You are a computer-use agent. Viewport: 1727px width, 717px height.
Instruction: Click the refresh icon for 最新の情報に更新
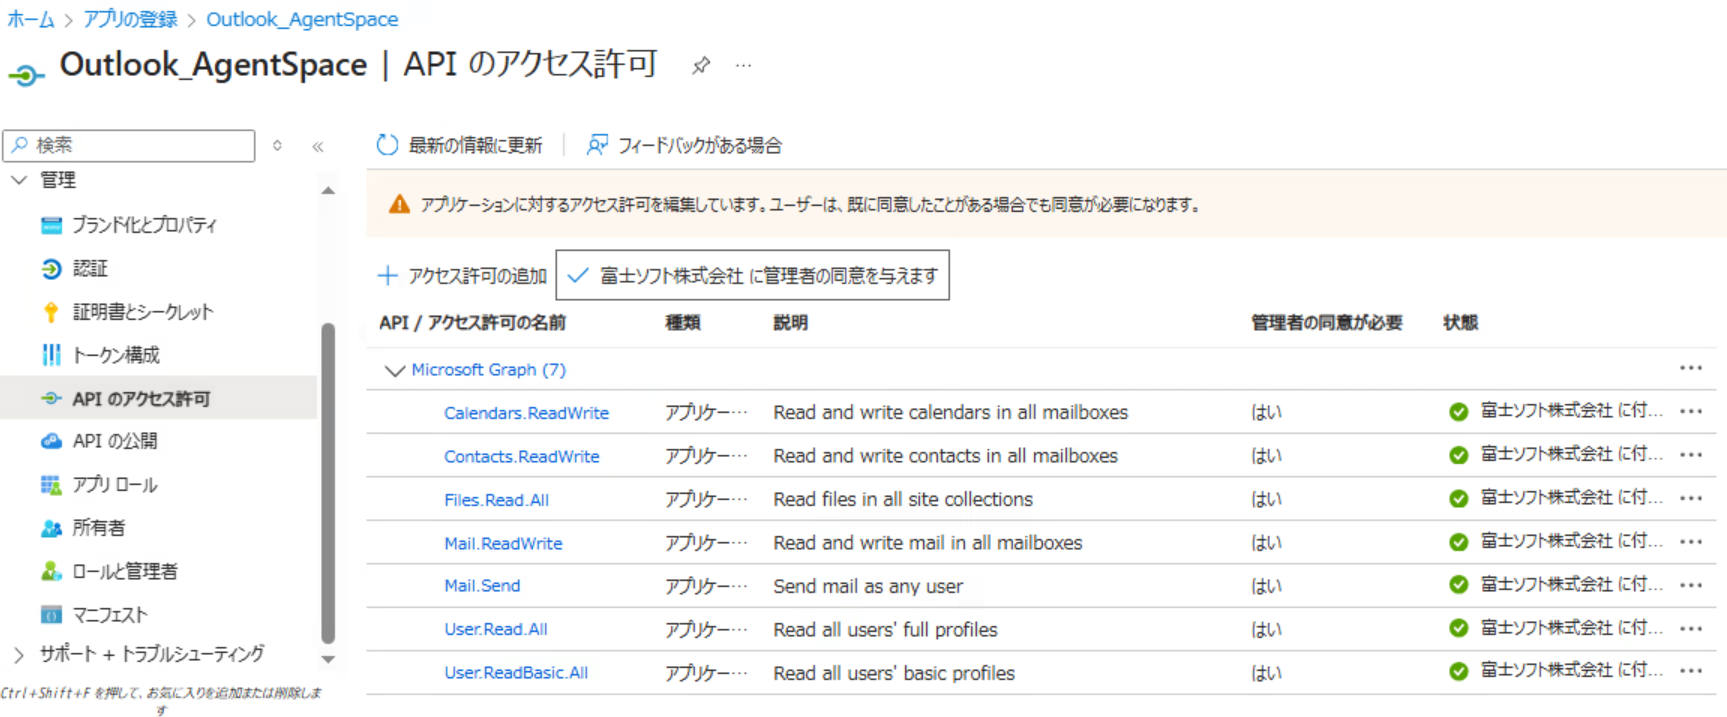(387, 145)
